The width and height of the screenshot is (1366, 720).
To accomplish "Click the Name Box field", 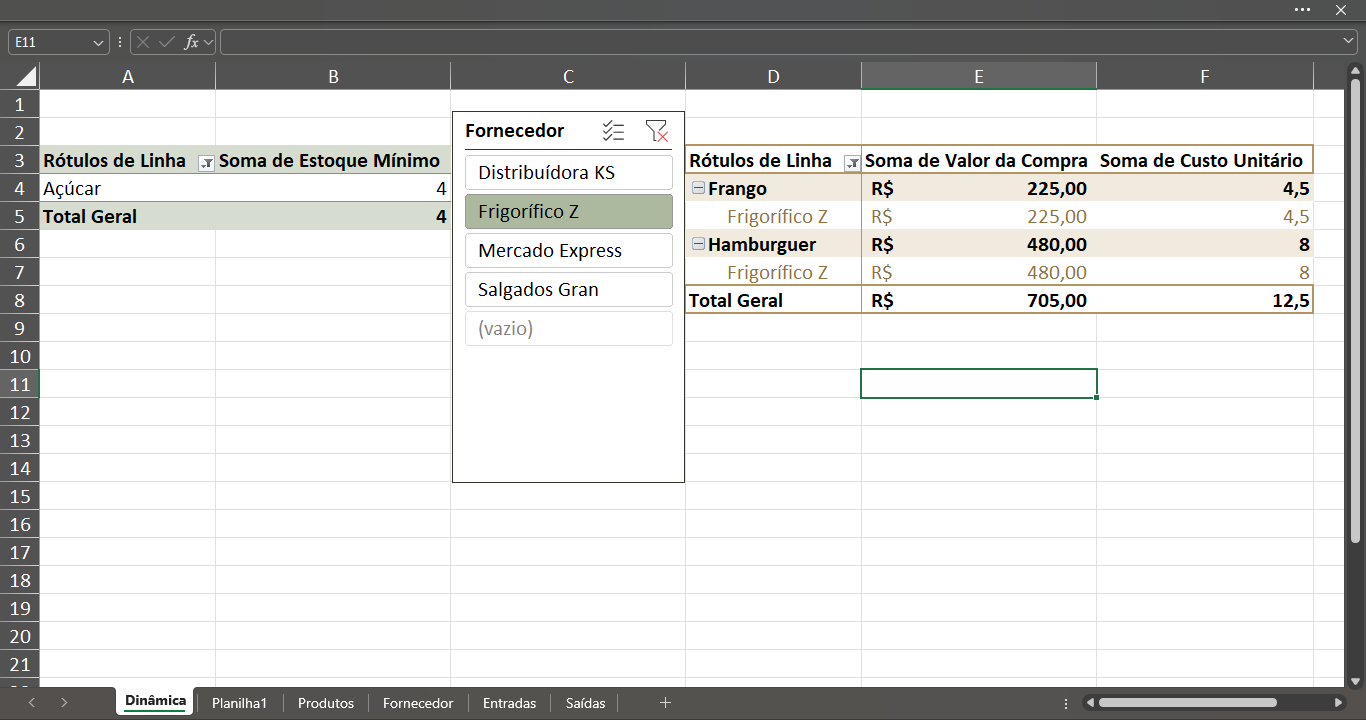I will (50, 42).
